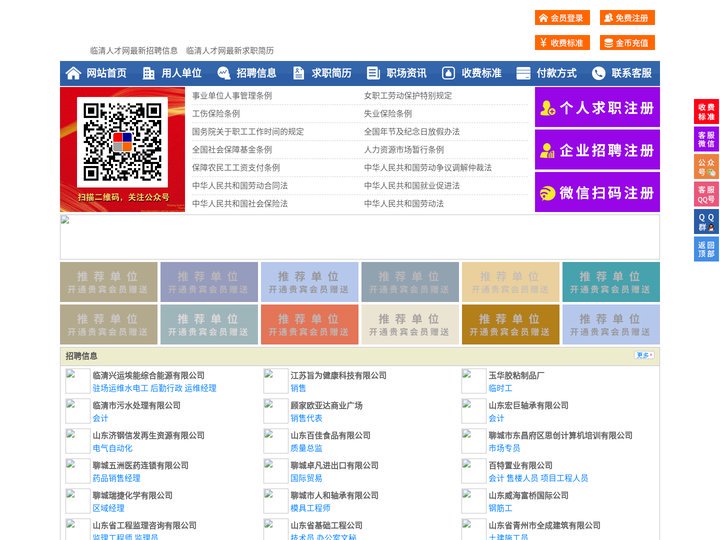
Task: Open the 公众号 floating sidebar icon
Action: pyautogui.click(x=706, y=167)
